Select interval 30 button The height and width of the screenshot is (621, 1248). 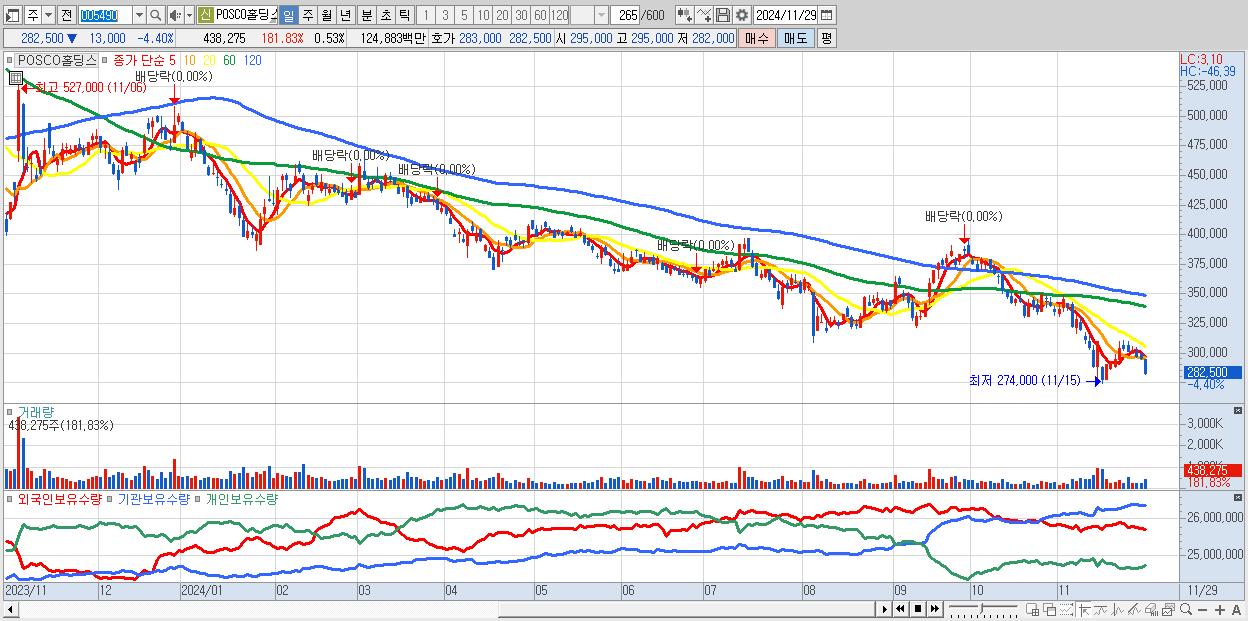[x=521, y=15]
